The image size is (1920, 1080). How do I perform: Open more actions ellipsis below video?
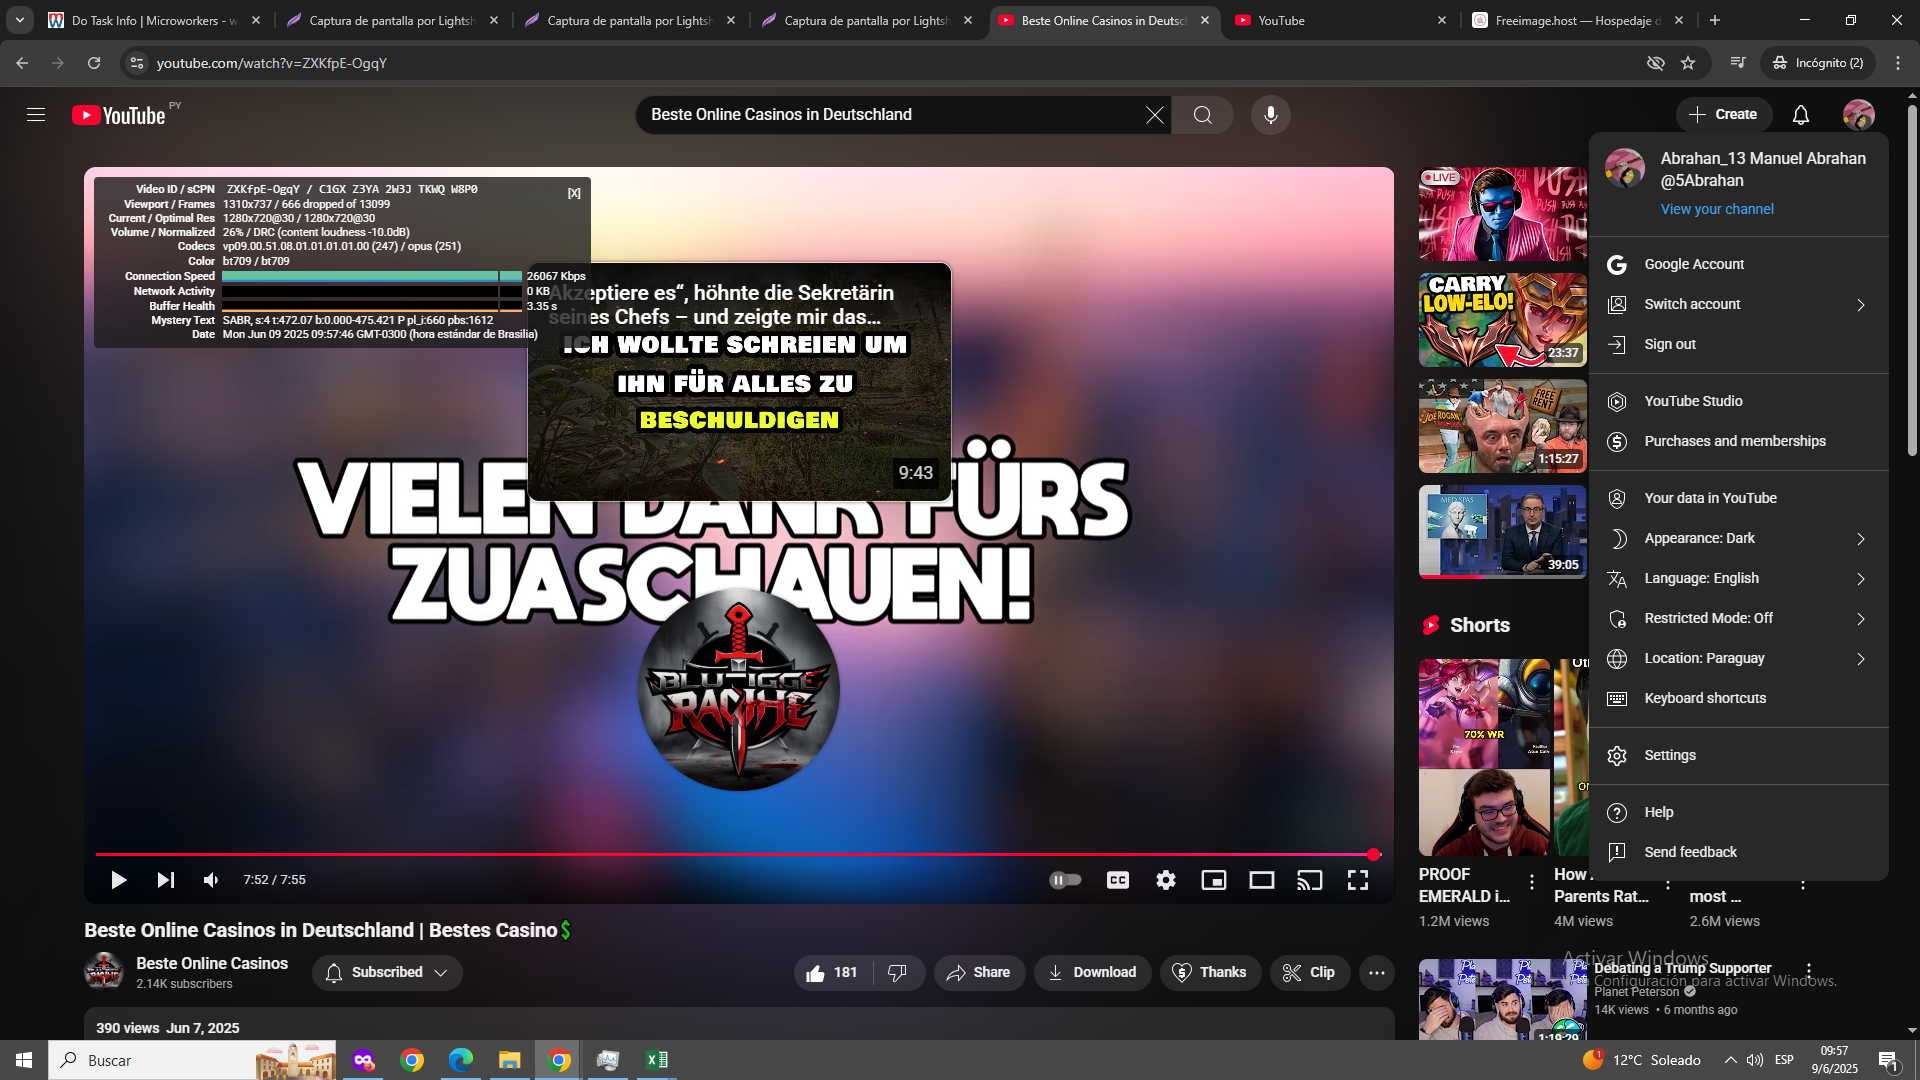coord(1377,973)
